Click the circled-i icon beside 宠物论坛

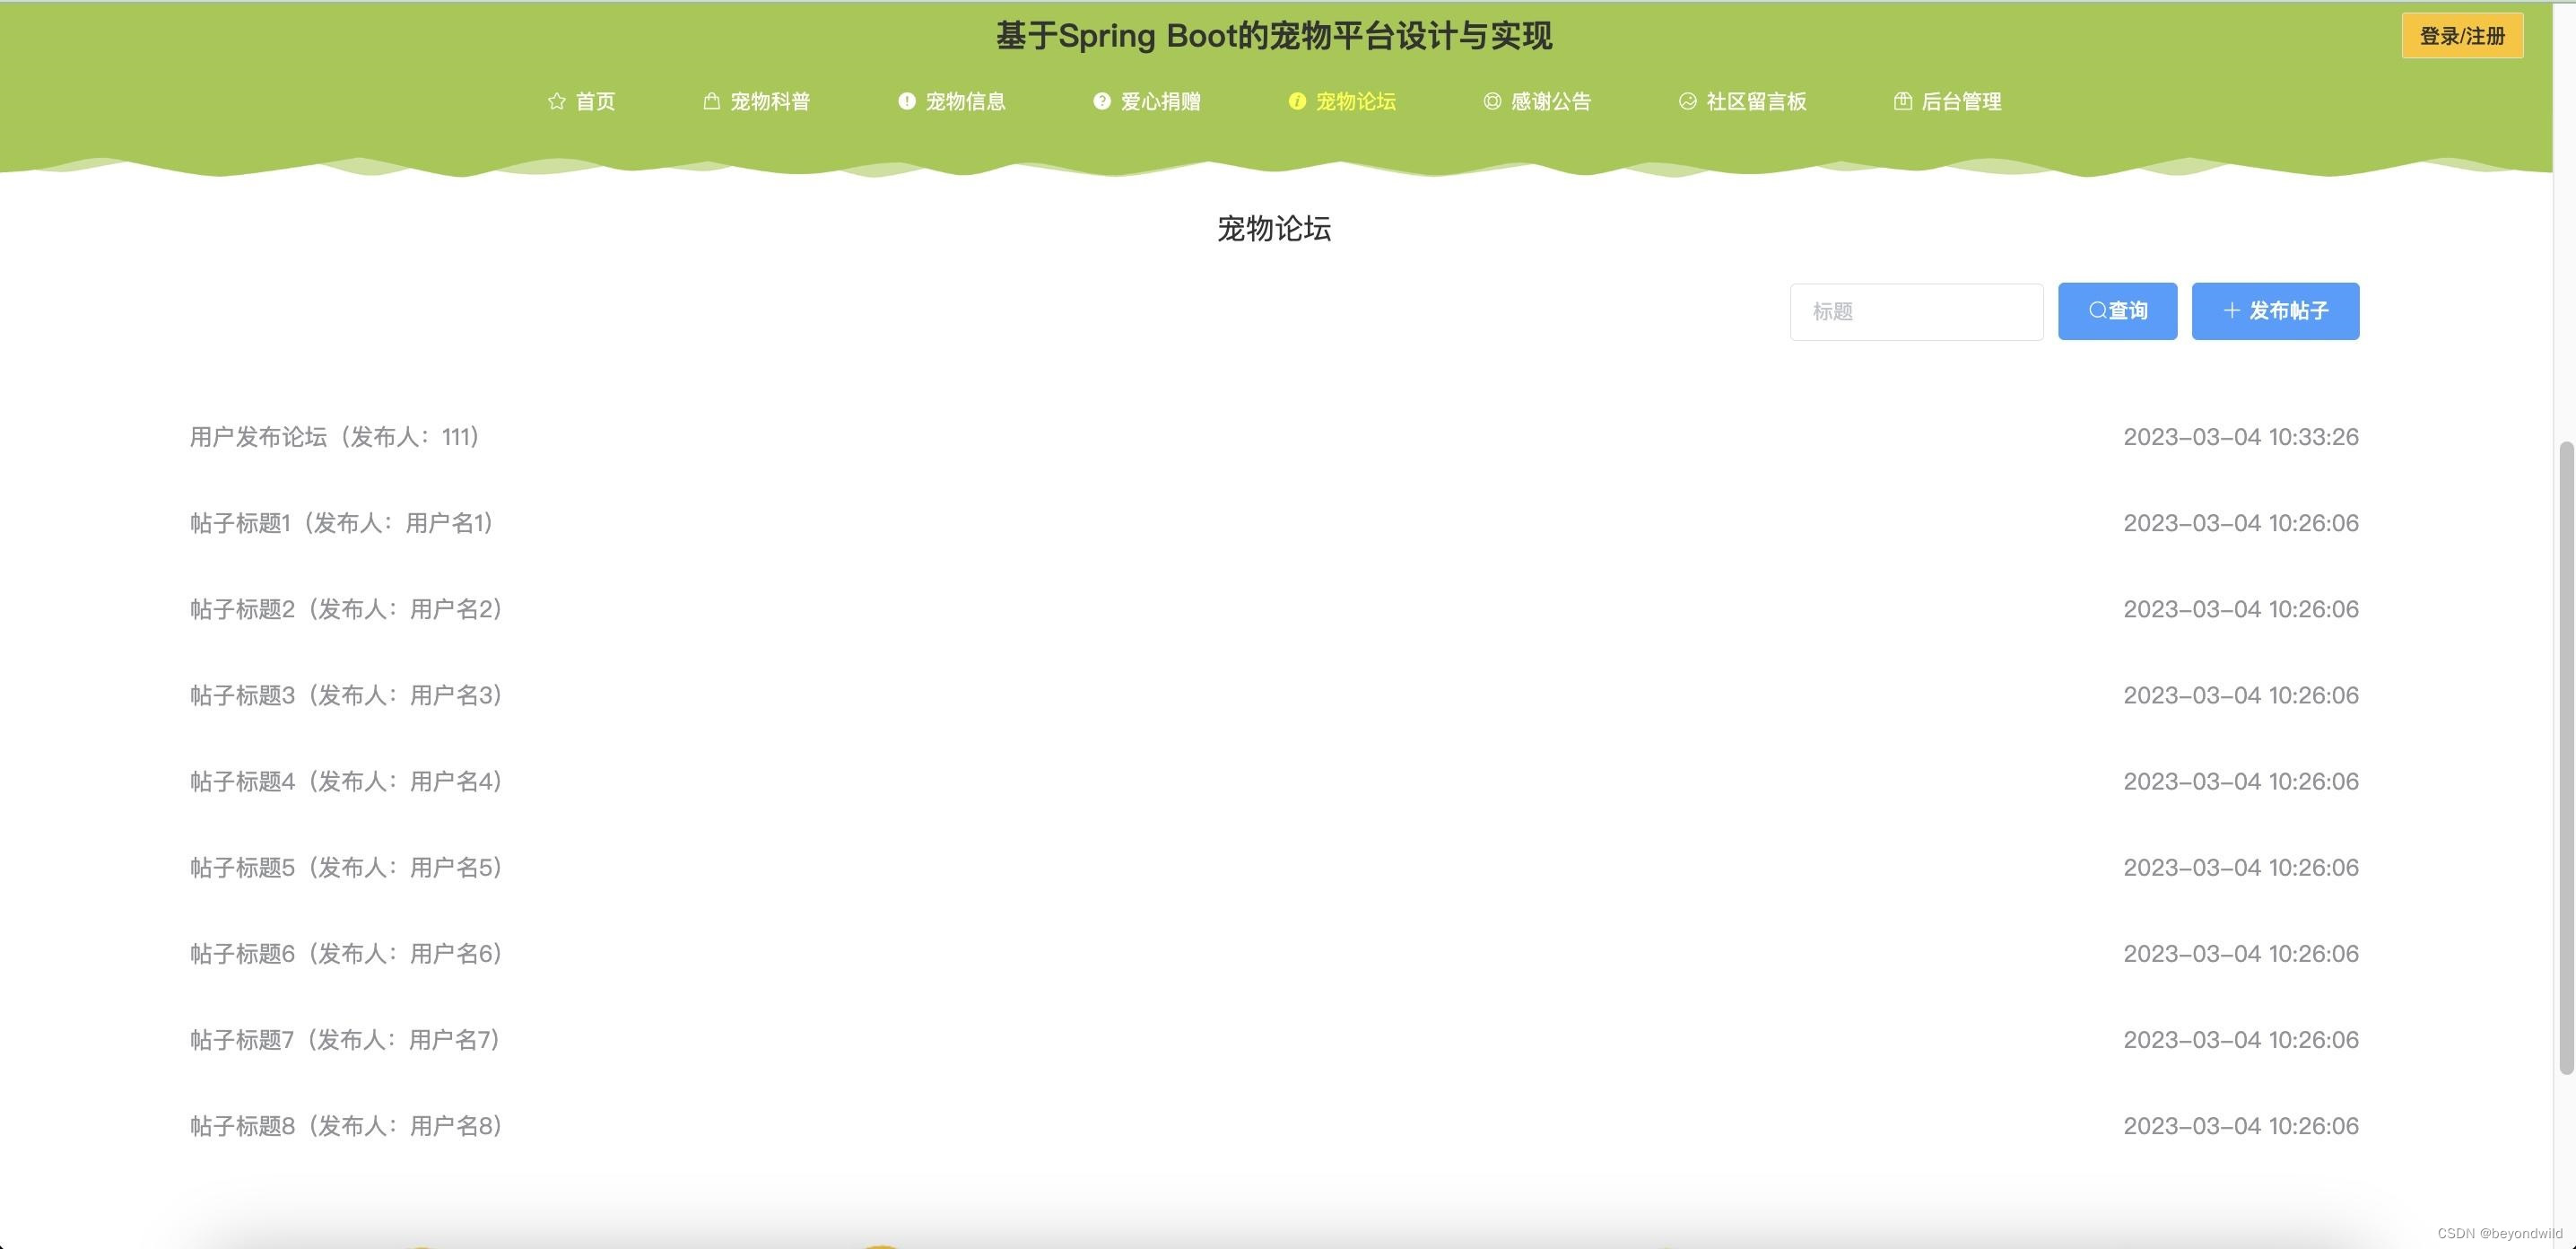click(1296, 101)
